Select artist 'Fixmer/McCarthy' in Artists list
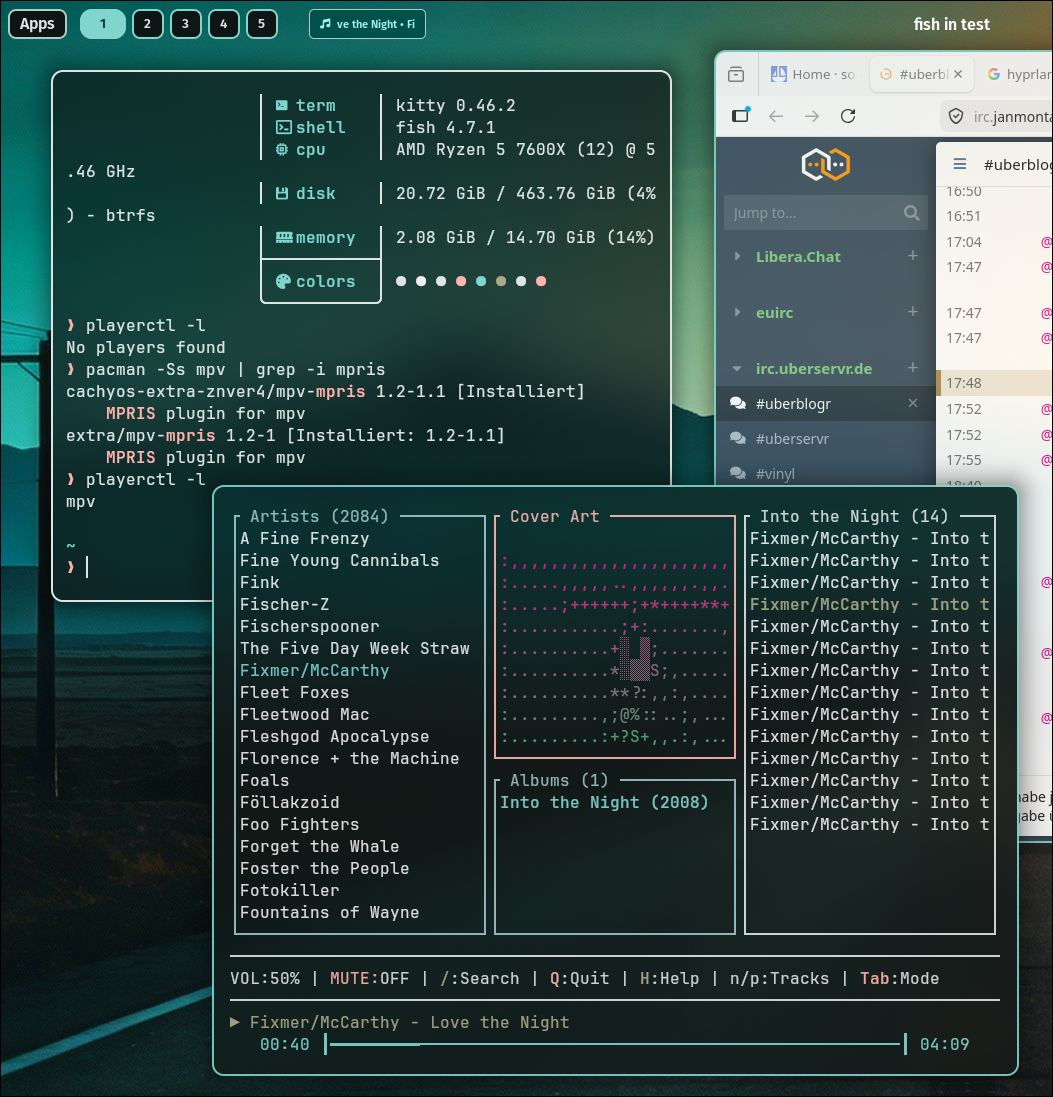This screenshot has width=1053, height=1097. (x=314, y=670)
